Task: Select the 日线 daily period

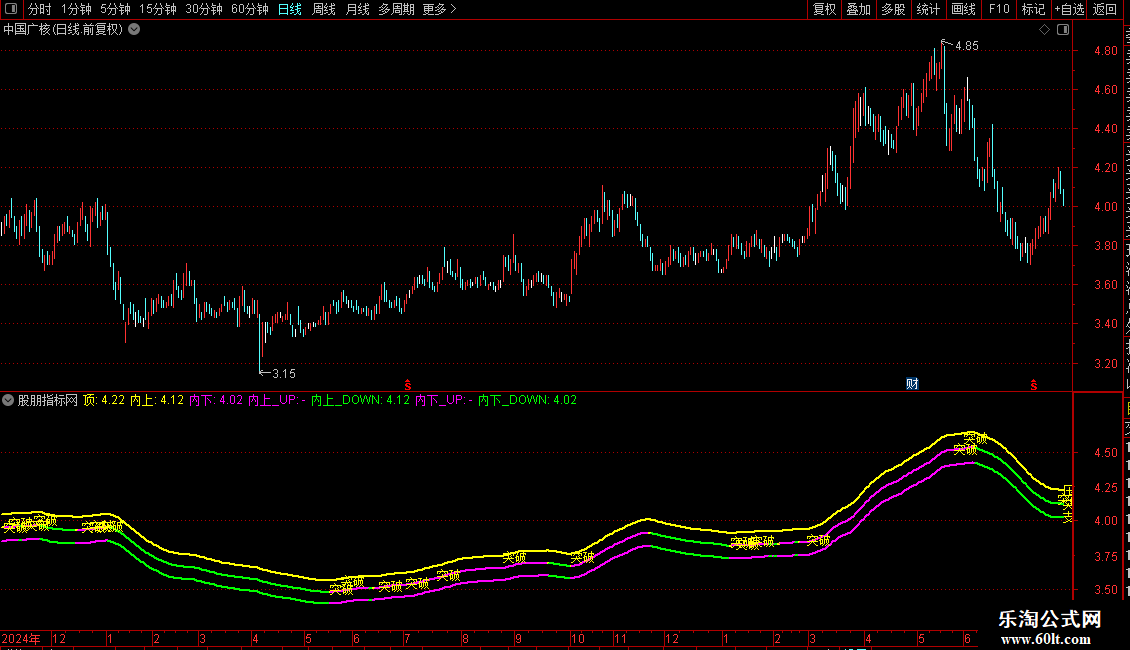Action: point(290,9)
